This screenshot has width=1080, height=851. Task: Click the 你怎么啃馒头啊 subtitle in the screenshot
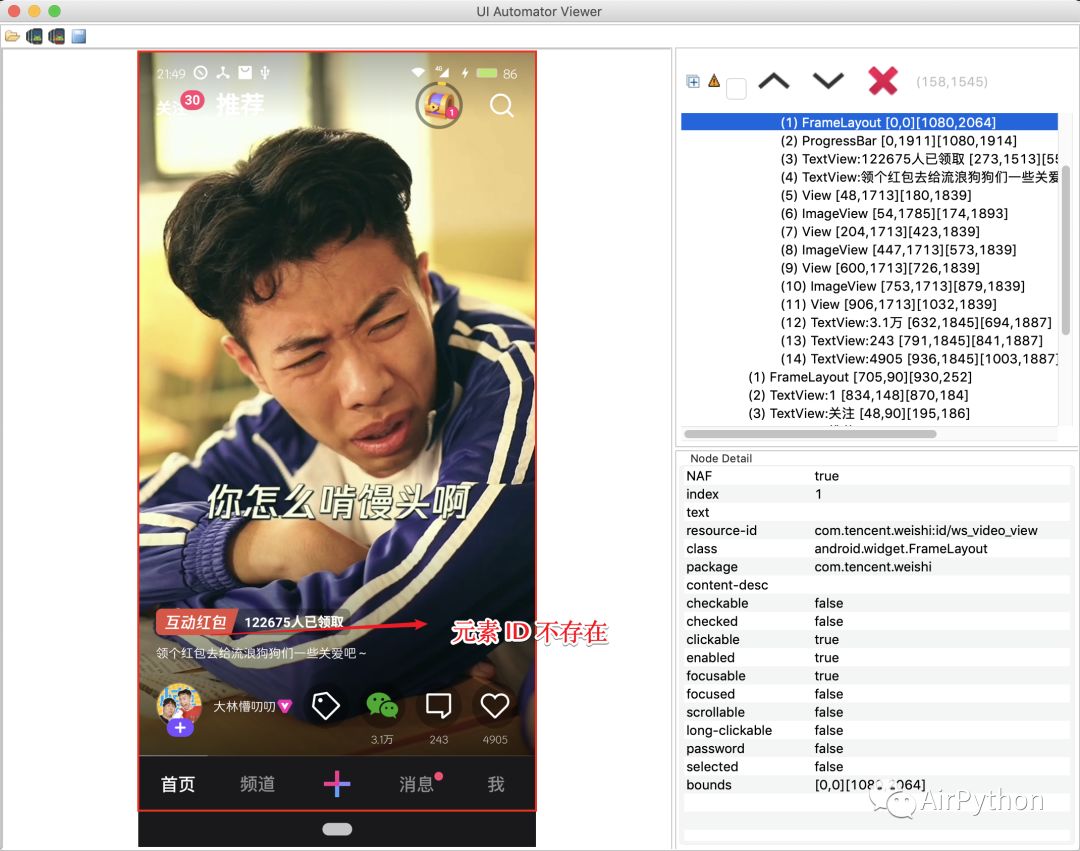(x=338, y=501)
